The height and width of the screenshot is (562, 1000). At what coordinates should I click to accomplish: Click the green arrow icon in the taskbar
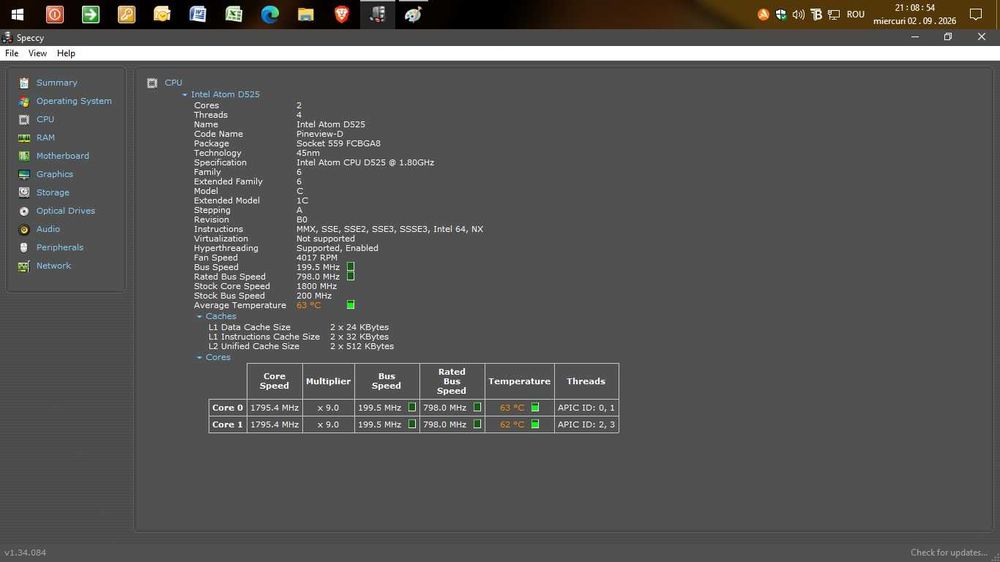click(x=91, y=14)
